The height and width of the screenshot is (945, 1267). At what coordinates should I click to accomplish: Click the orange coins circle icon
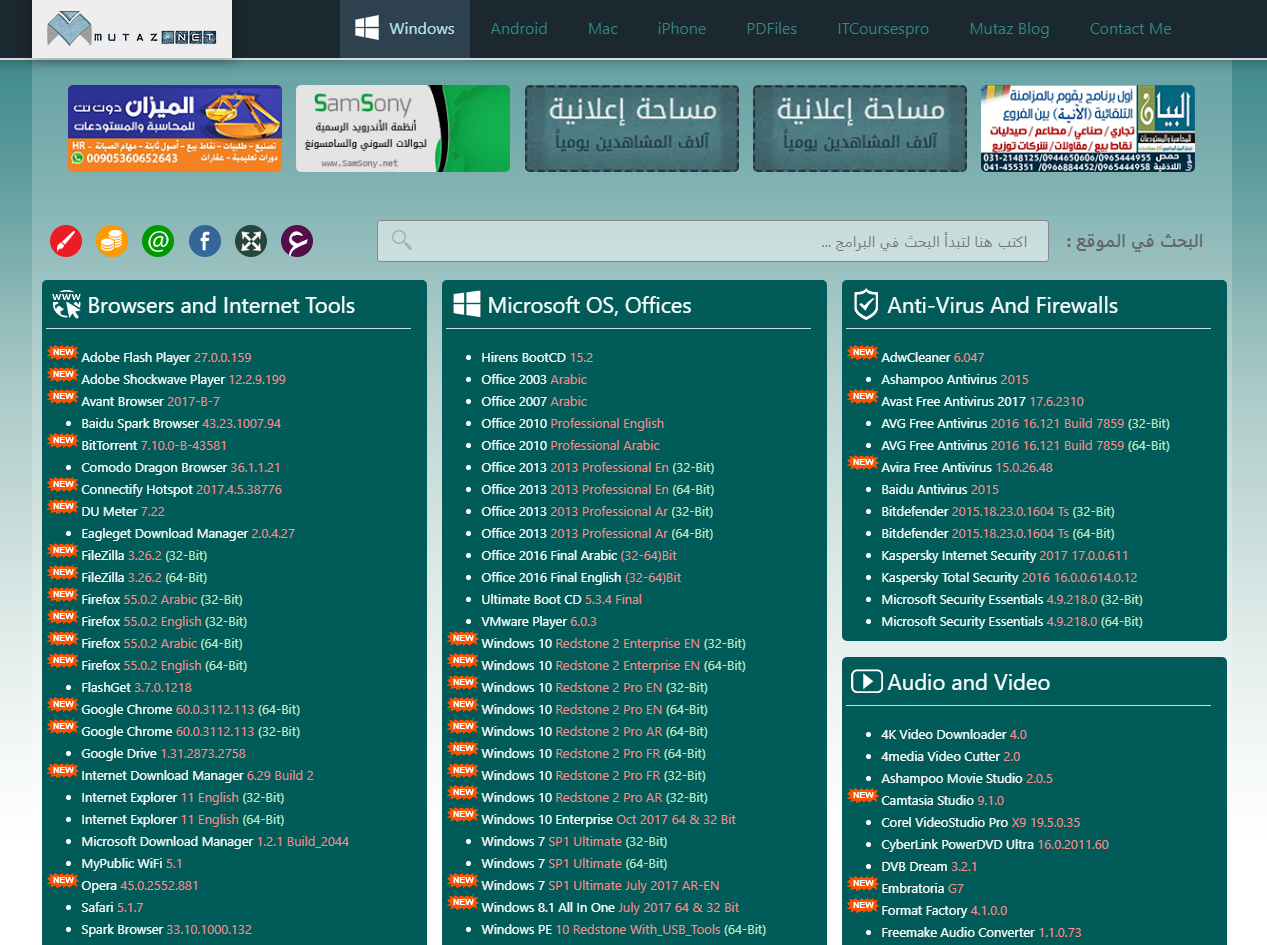112,241
